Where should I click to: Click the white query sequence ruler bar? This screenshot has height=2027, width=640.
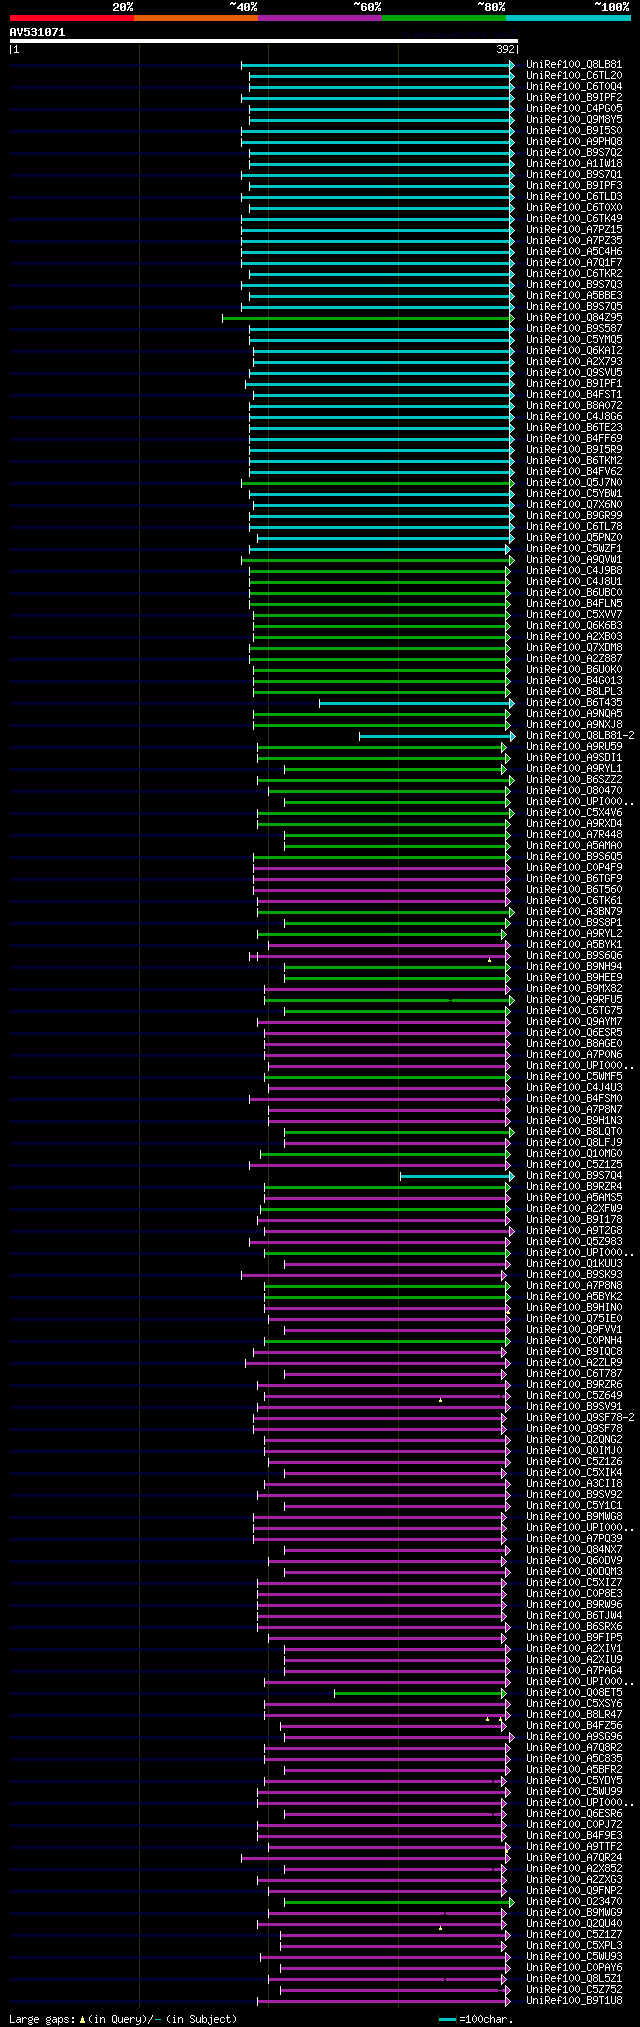click(x=263, y=41)
